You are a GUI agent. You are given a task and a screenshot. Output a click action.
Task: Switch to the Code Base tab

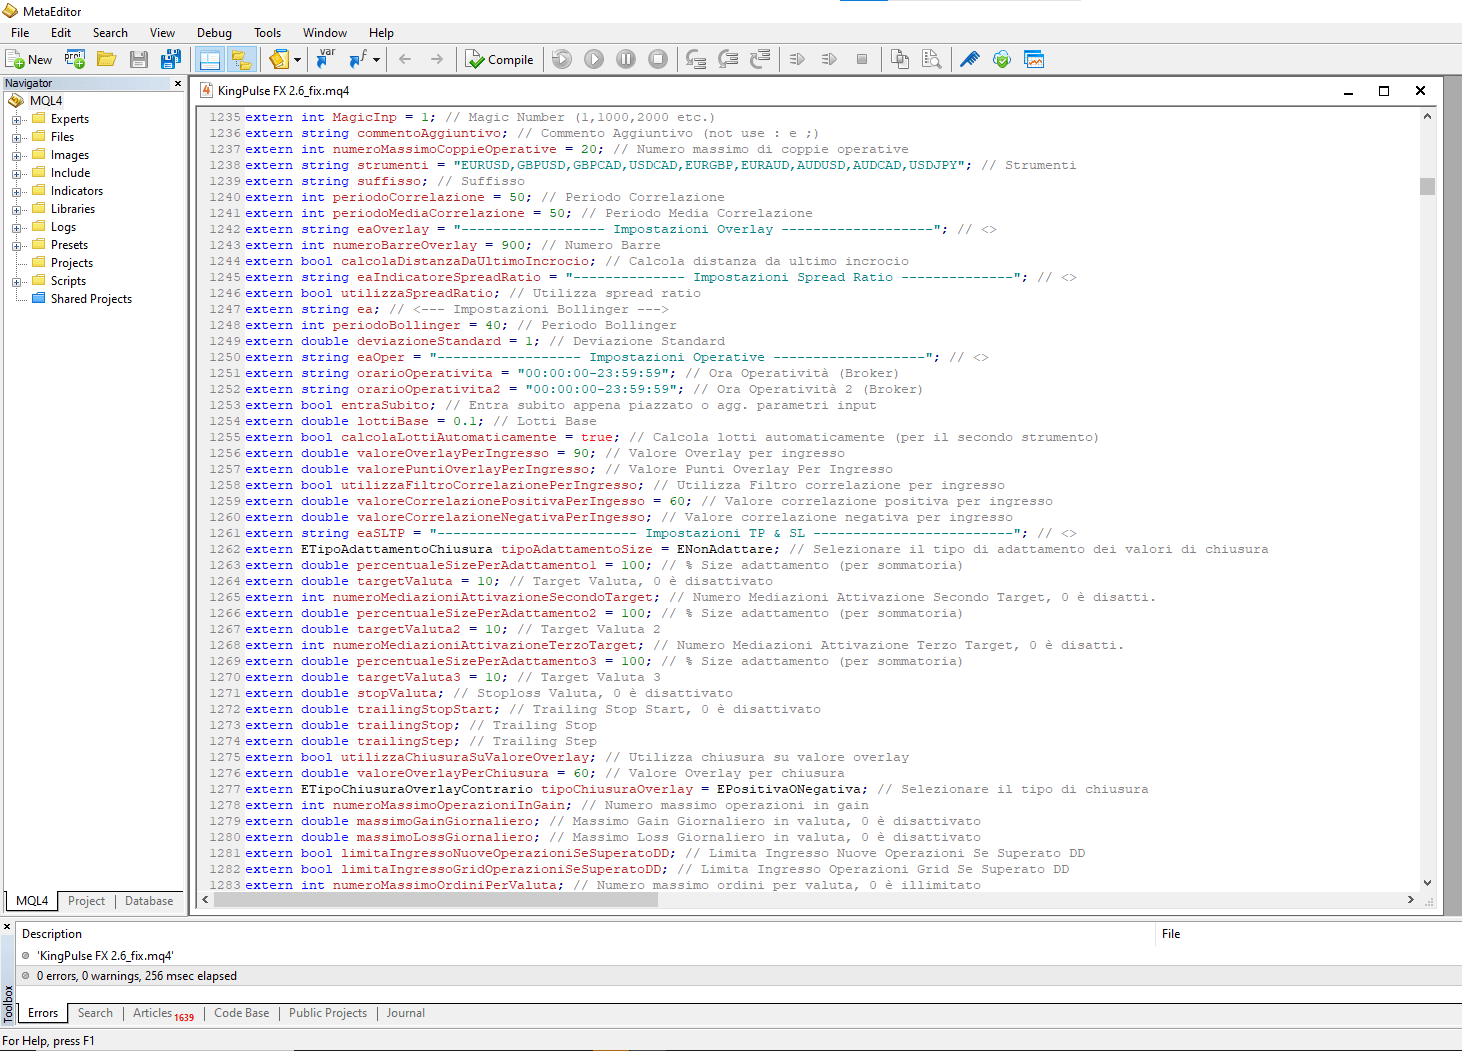click(x=241, y=1013)
